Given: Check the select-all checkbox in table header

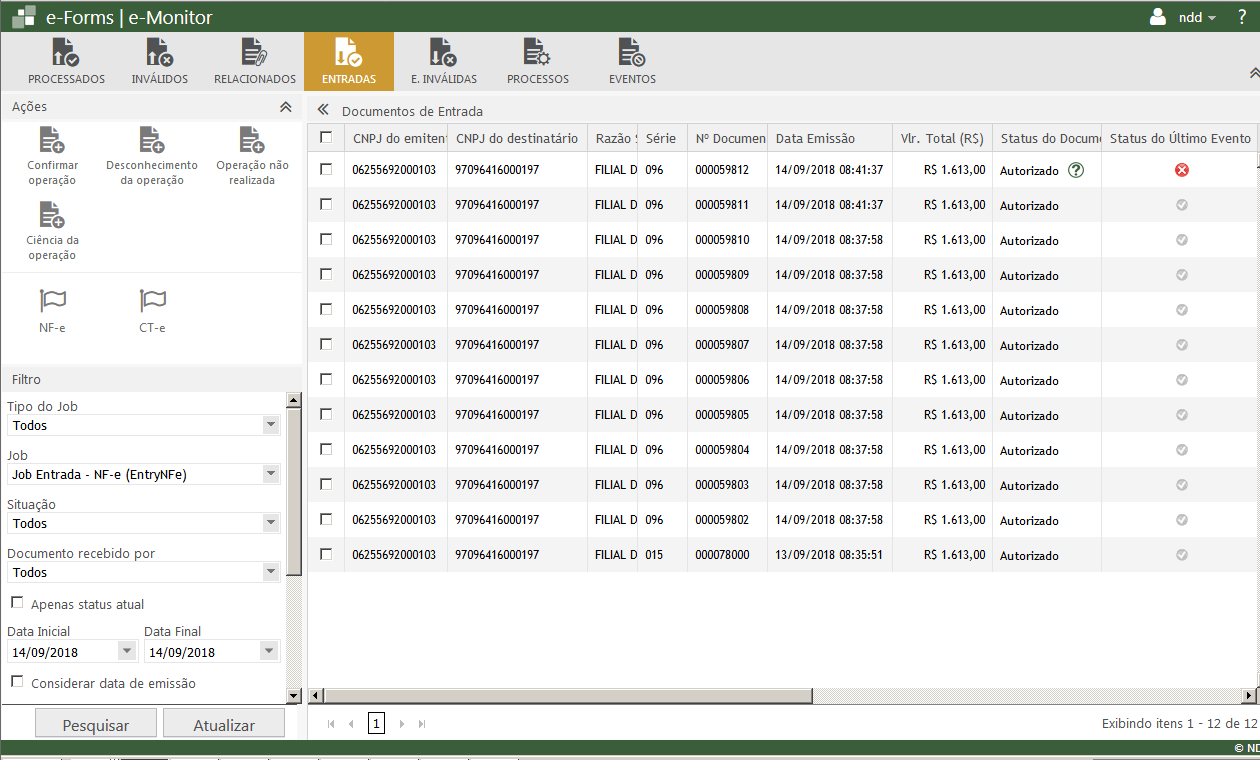Looking at the screenshot, I should tap(326, 138).
